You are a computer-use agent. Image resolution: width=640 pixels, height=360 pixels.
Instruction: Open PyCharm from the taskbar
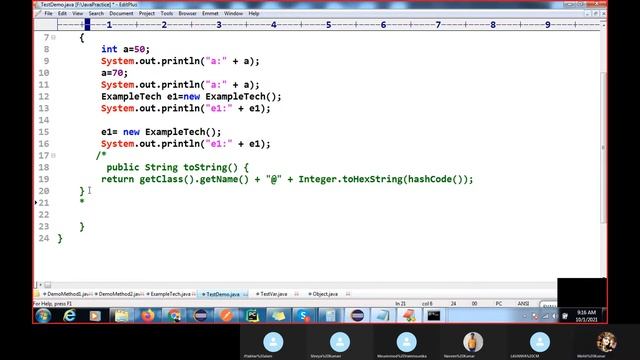(252, 316)
